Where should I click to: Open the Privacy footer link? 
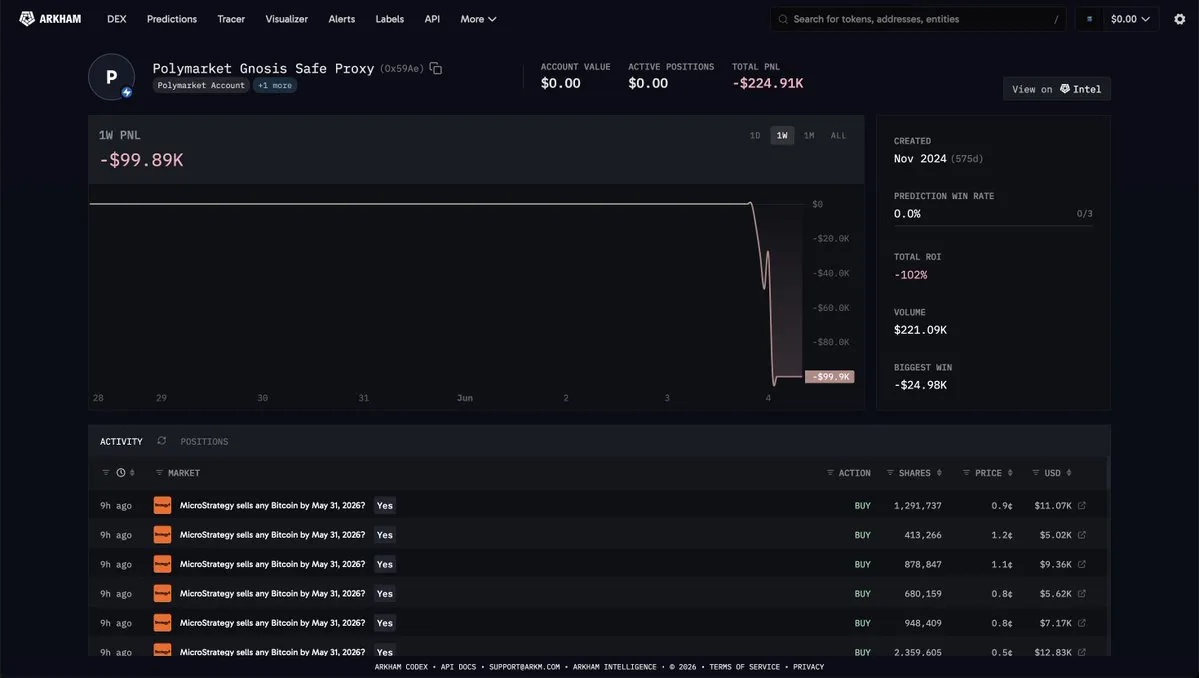[808, 667]
